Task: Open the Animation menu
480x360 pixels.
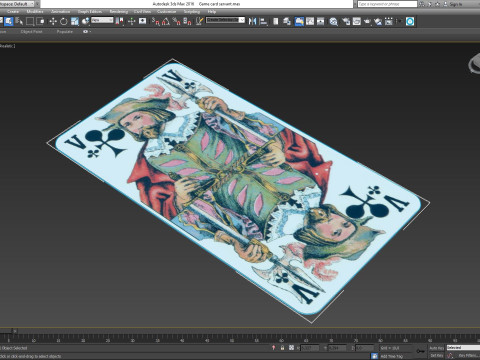Action: click(60, 12)
